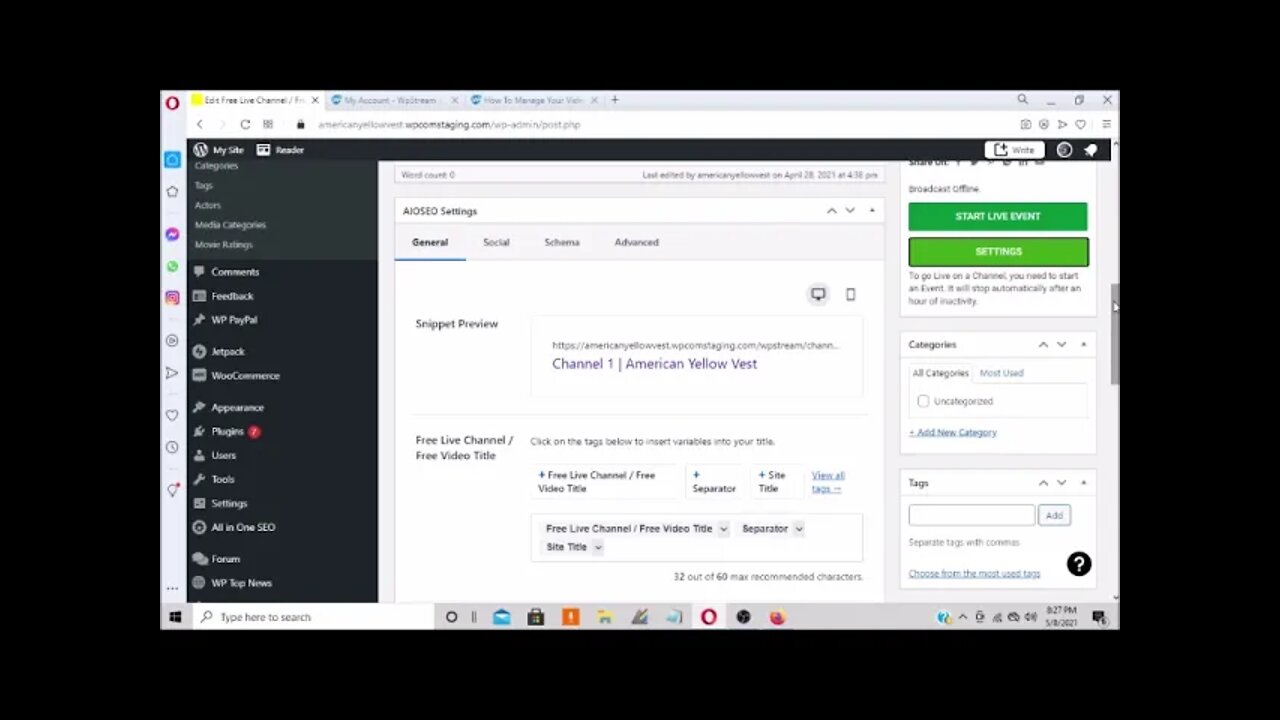Open Choose from the most used tags link
The height and width of the screenshot is (720, 1280).
coord(974,574)
